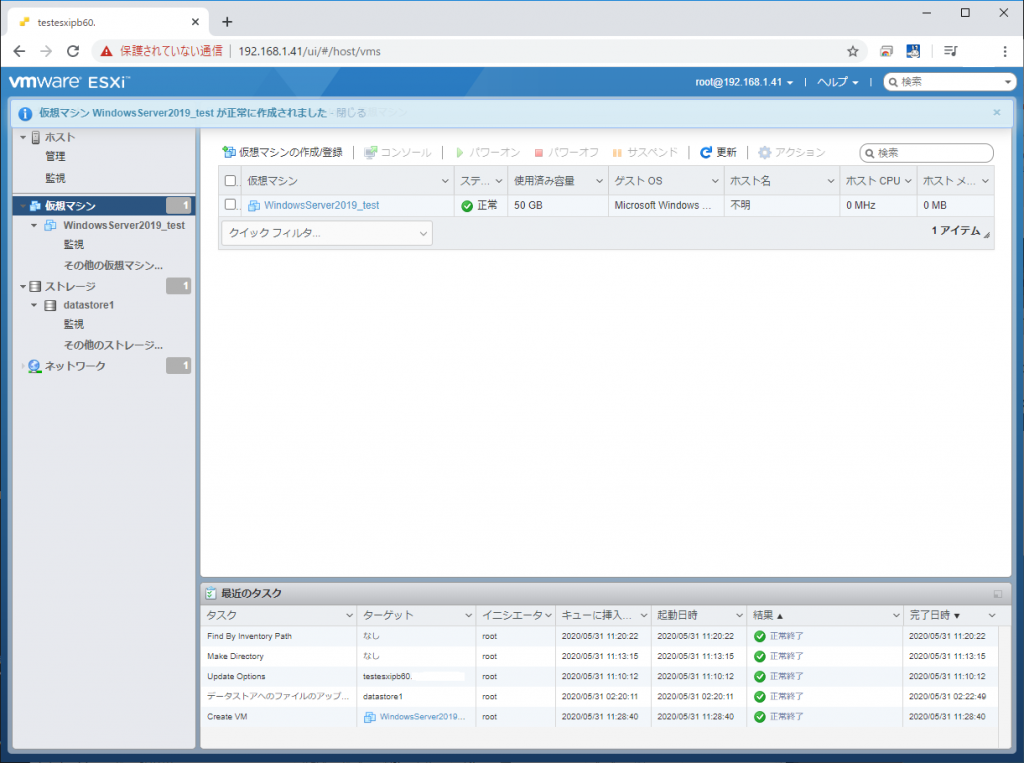1024x763 pixels.
Task: Click the info icon in notification banner
Action: 25,114
